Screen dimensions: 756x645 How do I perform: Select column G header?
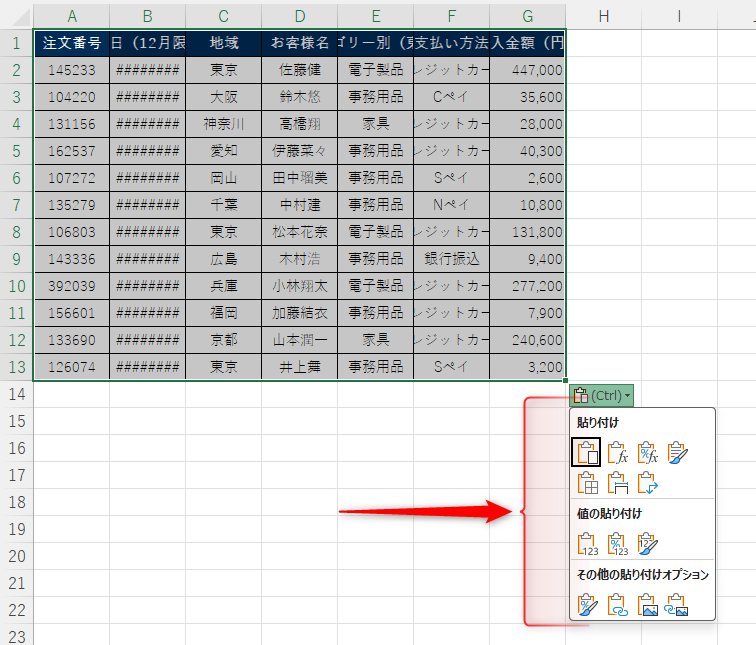[x=527, y=16]
